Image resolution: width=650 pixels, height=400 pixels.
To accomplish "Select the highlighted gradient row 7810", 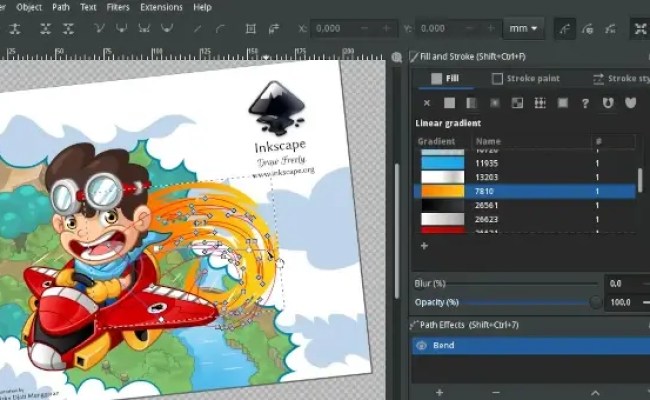I will pos(525,191).
